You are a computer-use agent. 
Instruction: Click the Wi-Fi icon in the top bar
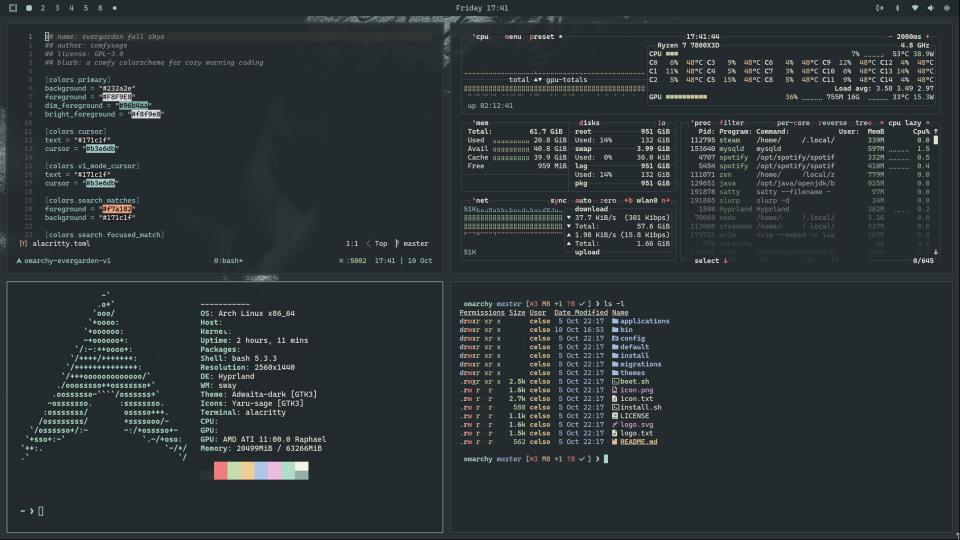[914, 8]
